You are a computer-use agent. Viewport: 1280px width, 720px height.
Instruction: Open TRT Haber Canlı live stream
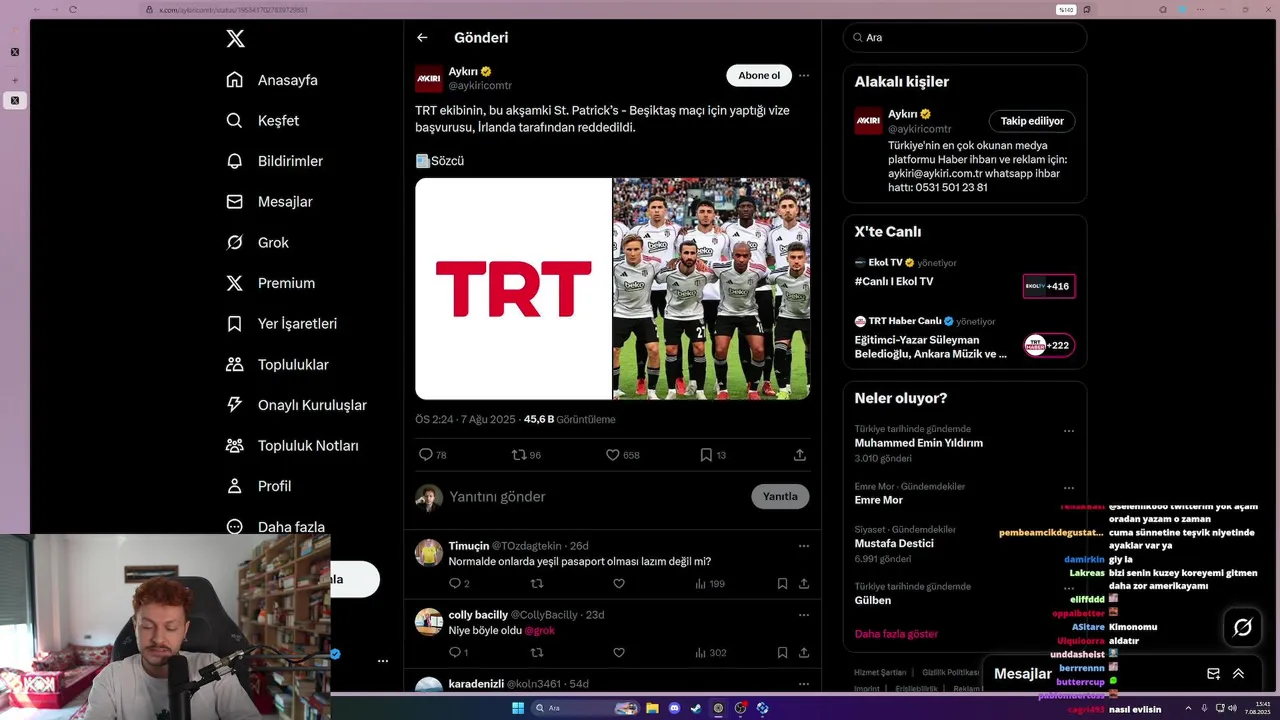point(965,340)
